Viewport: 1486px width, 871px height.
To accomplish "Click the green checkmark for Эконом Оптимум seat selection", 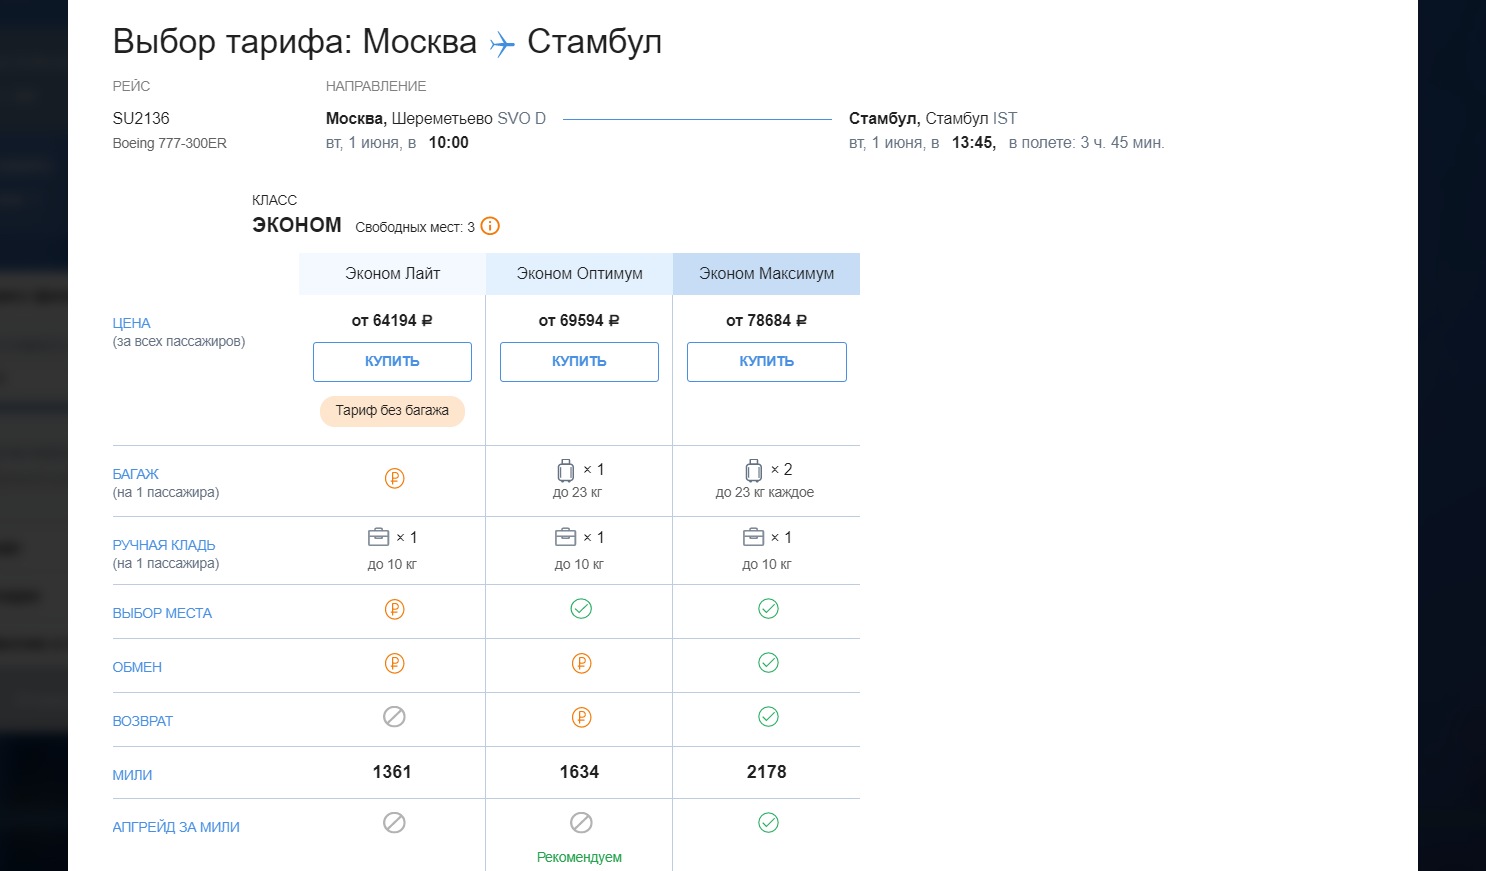I will click(x=581, y=609).
